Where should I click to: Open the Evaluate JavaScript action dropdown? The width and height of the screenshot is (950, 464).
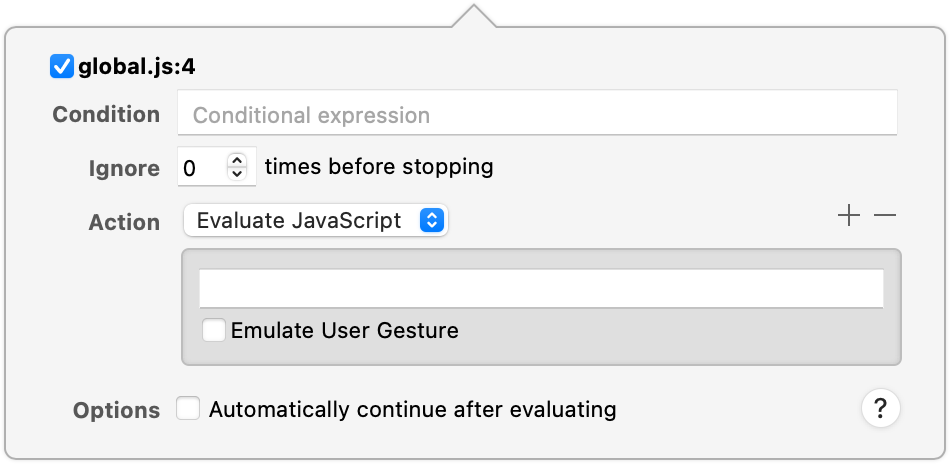315,221
